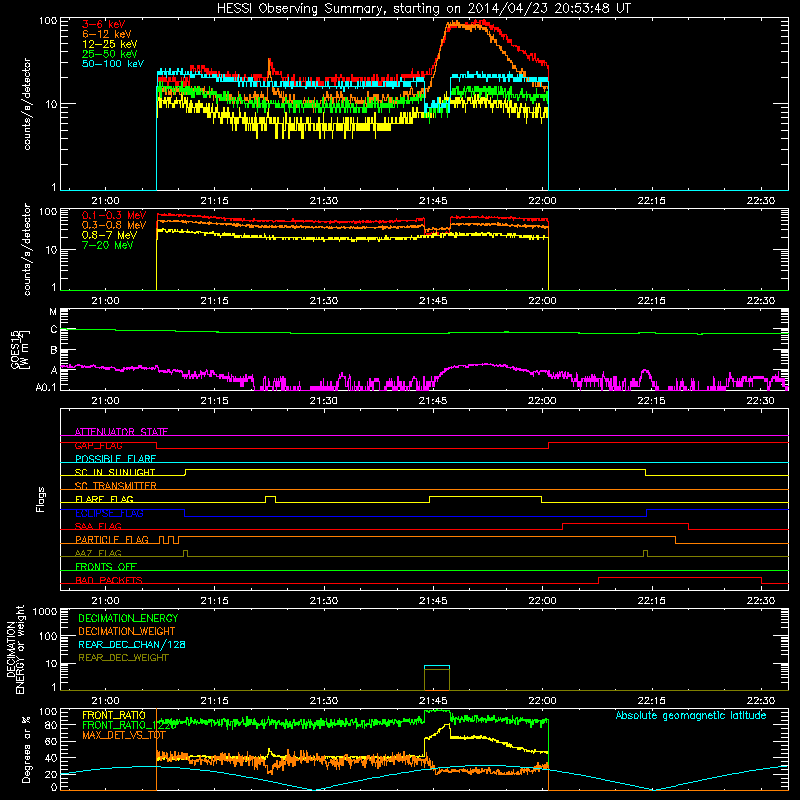This screenshot has width=800, height=800.
Task: Click counts/s/detector axis title of top panel
Action: pyautogui.click(x=27, y=104)
